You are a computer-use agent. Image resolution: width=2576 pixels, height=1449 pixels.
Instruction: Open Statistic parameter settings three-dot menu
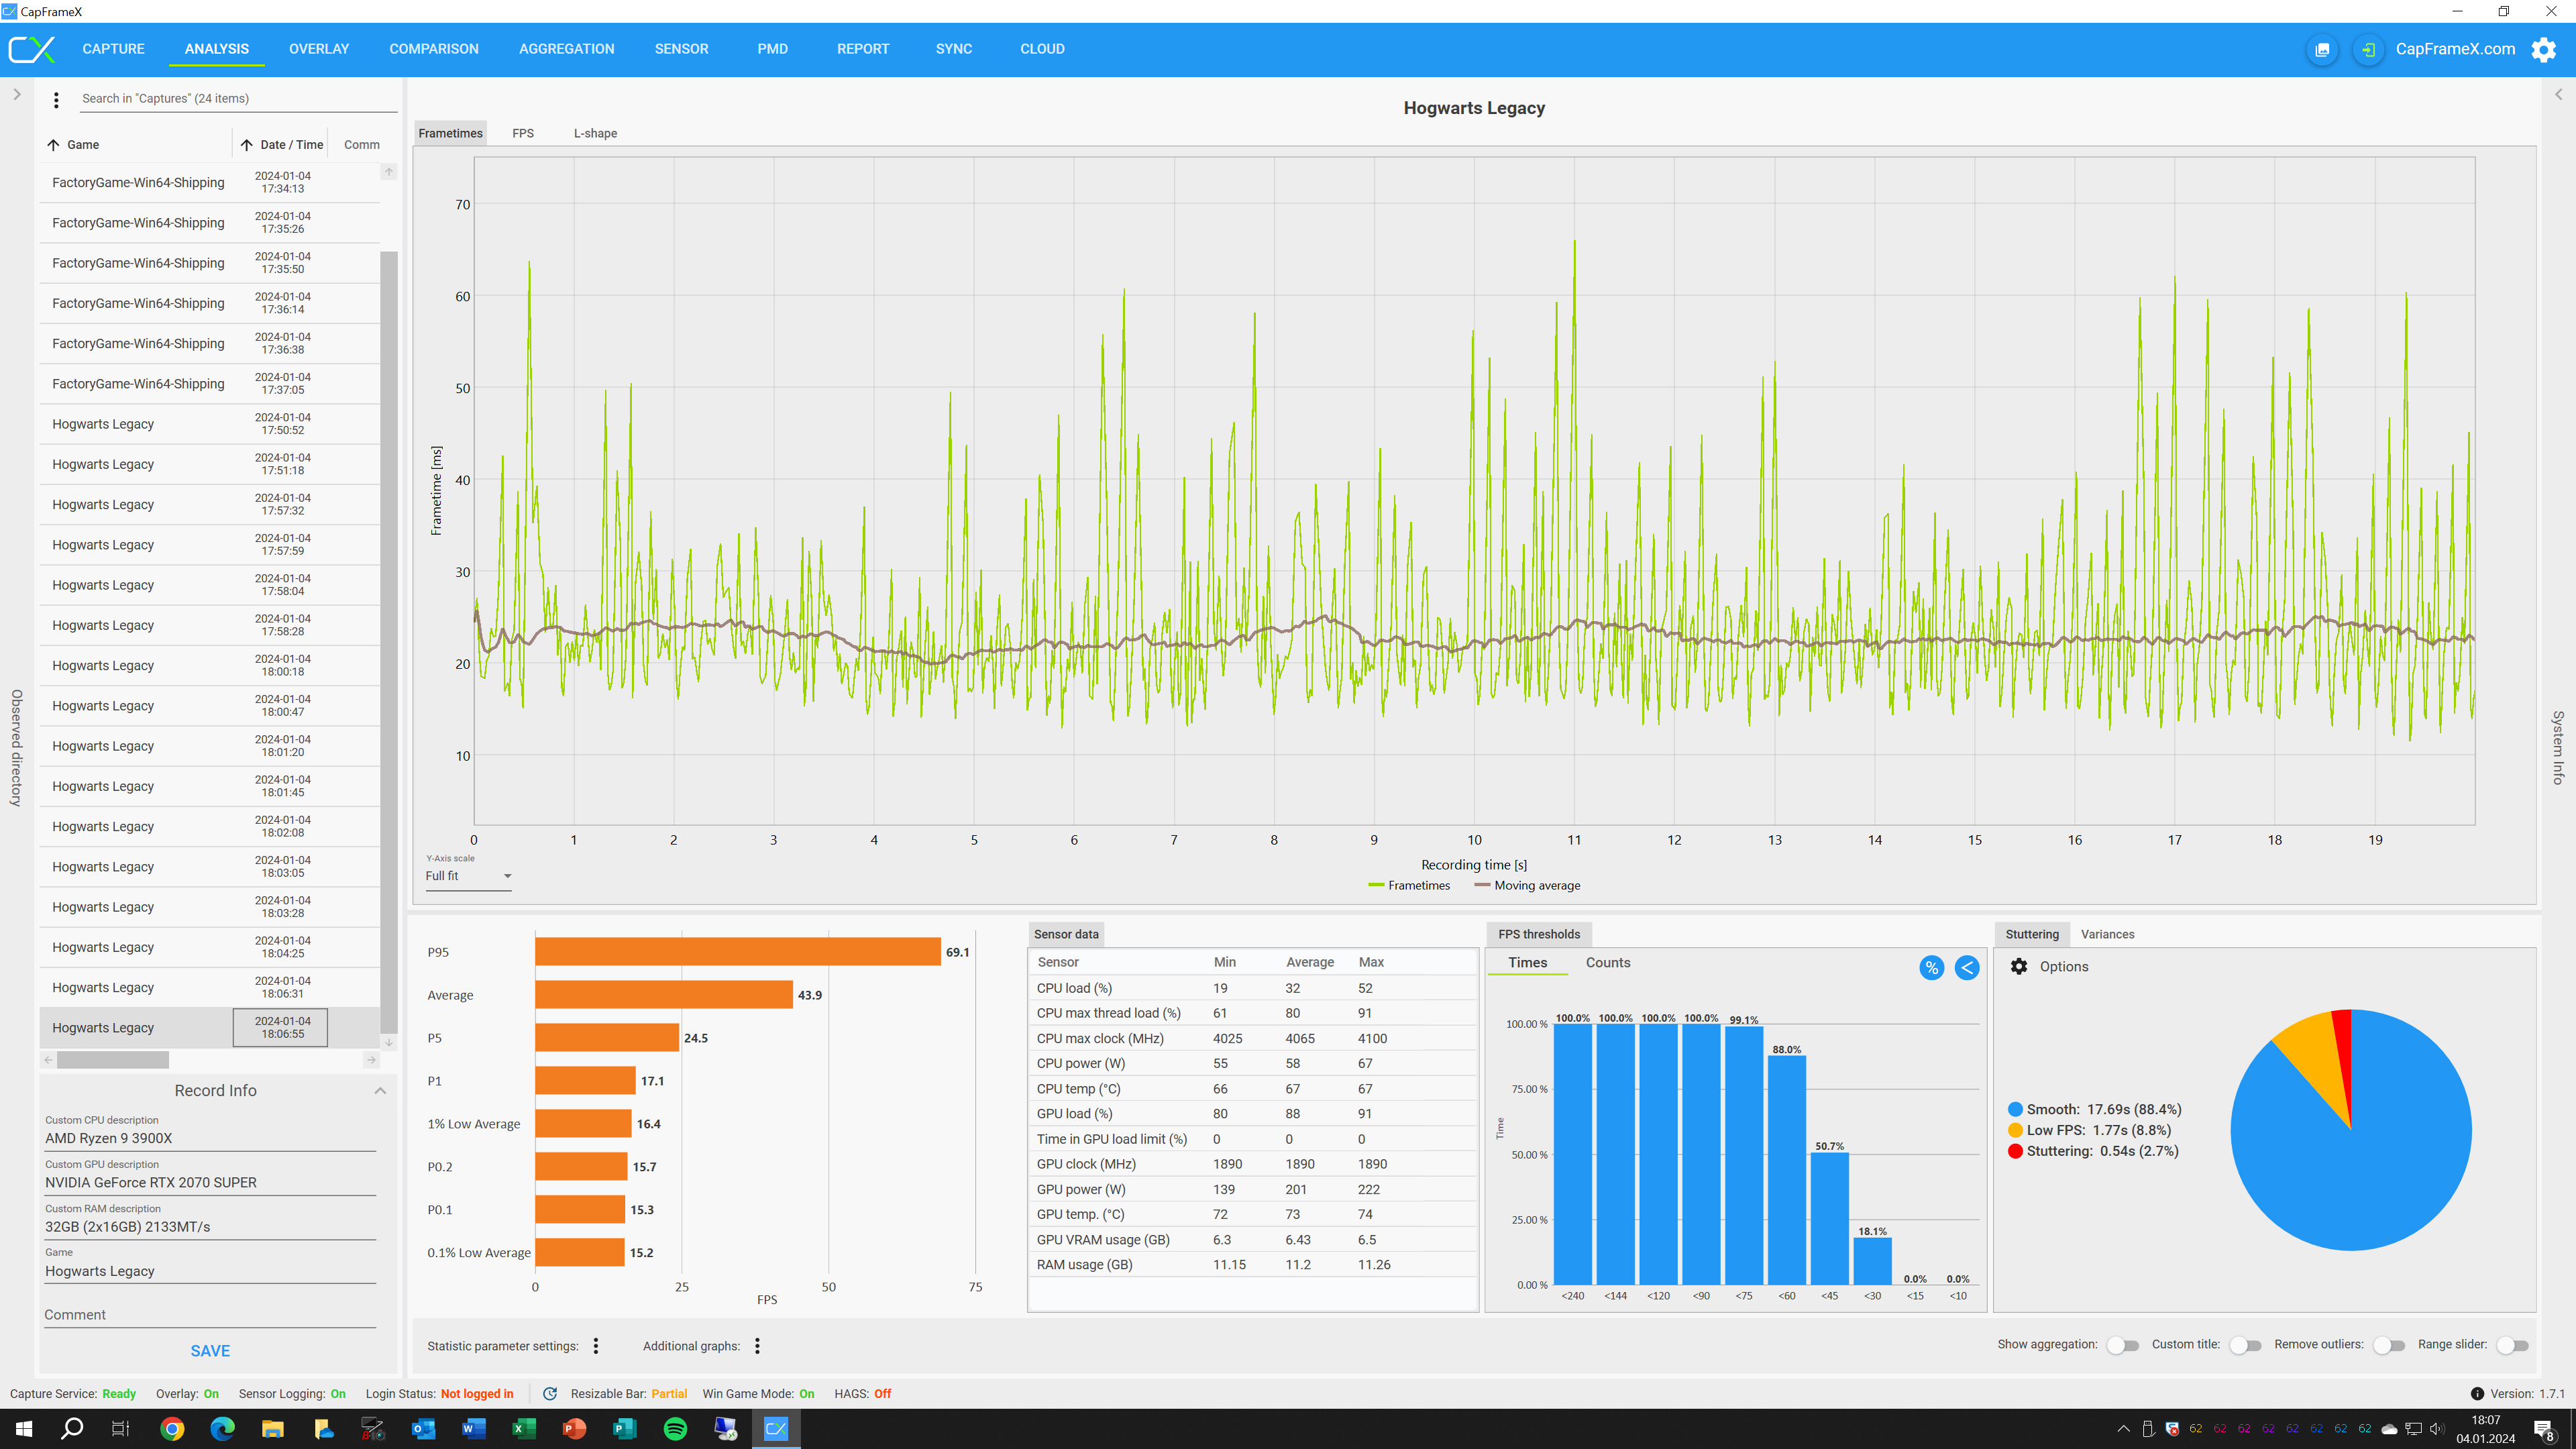pos(596,1346)
